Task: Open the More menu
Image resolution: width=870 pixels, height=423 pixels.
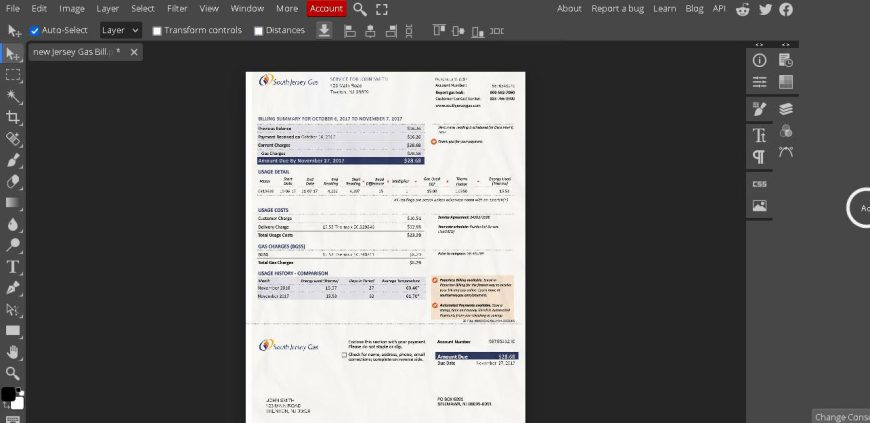Action: (x=287, y=8)
